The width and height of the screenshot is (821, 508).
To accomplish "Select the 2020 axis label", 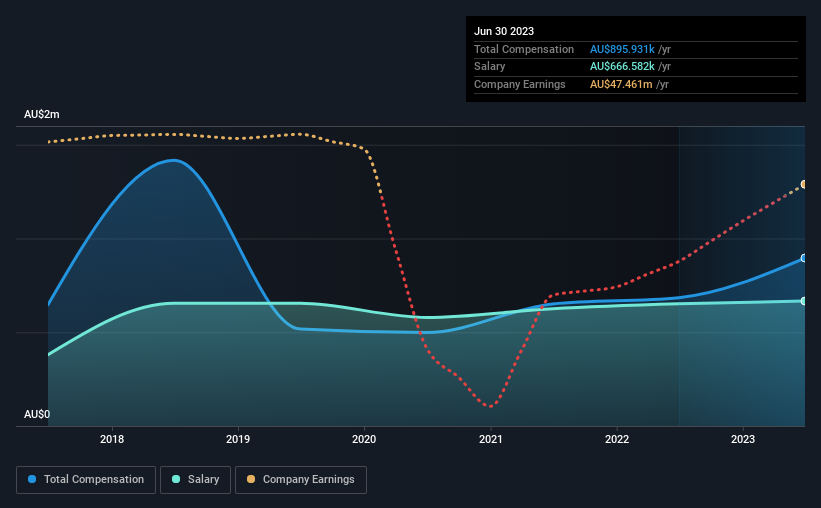I will coord(364,439).
